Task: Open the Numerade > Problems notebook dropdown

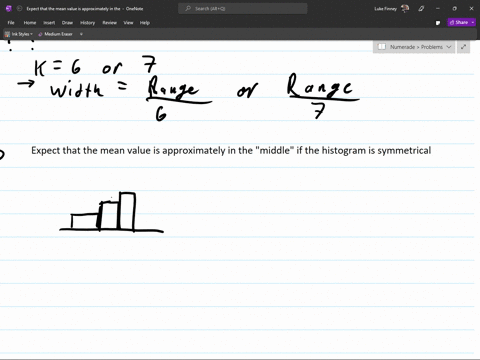Action: coord(414,47)
